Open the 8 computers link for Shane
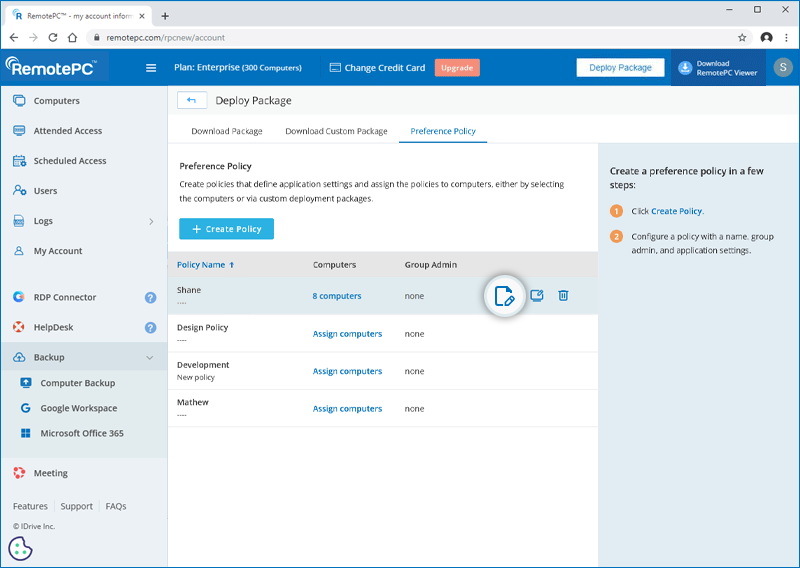Viewport: 800px width, 568px height. click(336, 296)
